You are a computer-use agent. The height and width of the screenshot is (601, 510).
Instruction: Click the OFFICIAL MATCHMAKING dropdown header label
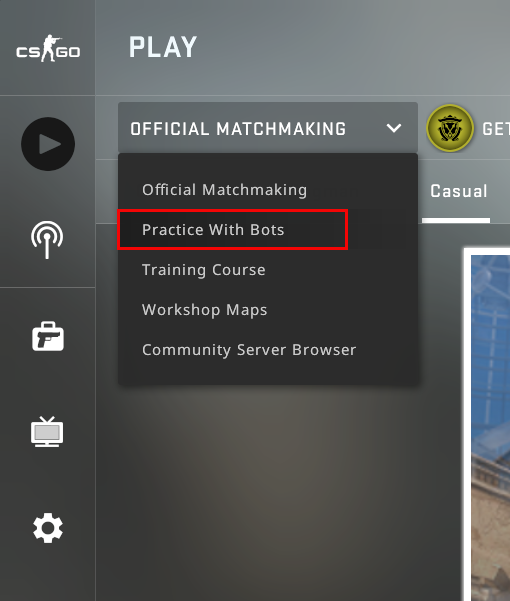tap(238, 129)
